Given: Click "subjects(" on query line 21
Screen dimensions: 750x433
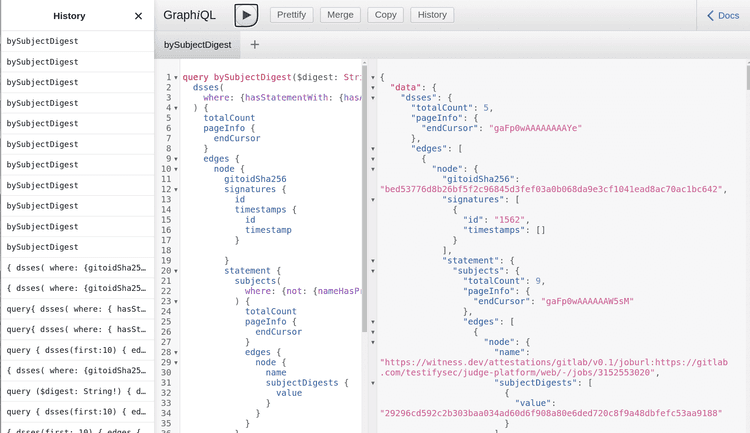Looking at the screenshot, I should point(258,281).
